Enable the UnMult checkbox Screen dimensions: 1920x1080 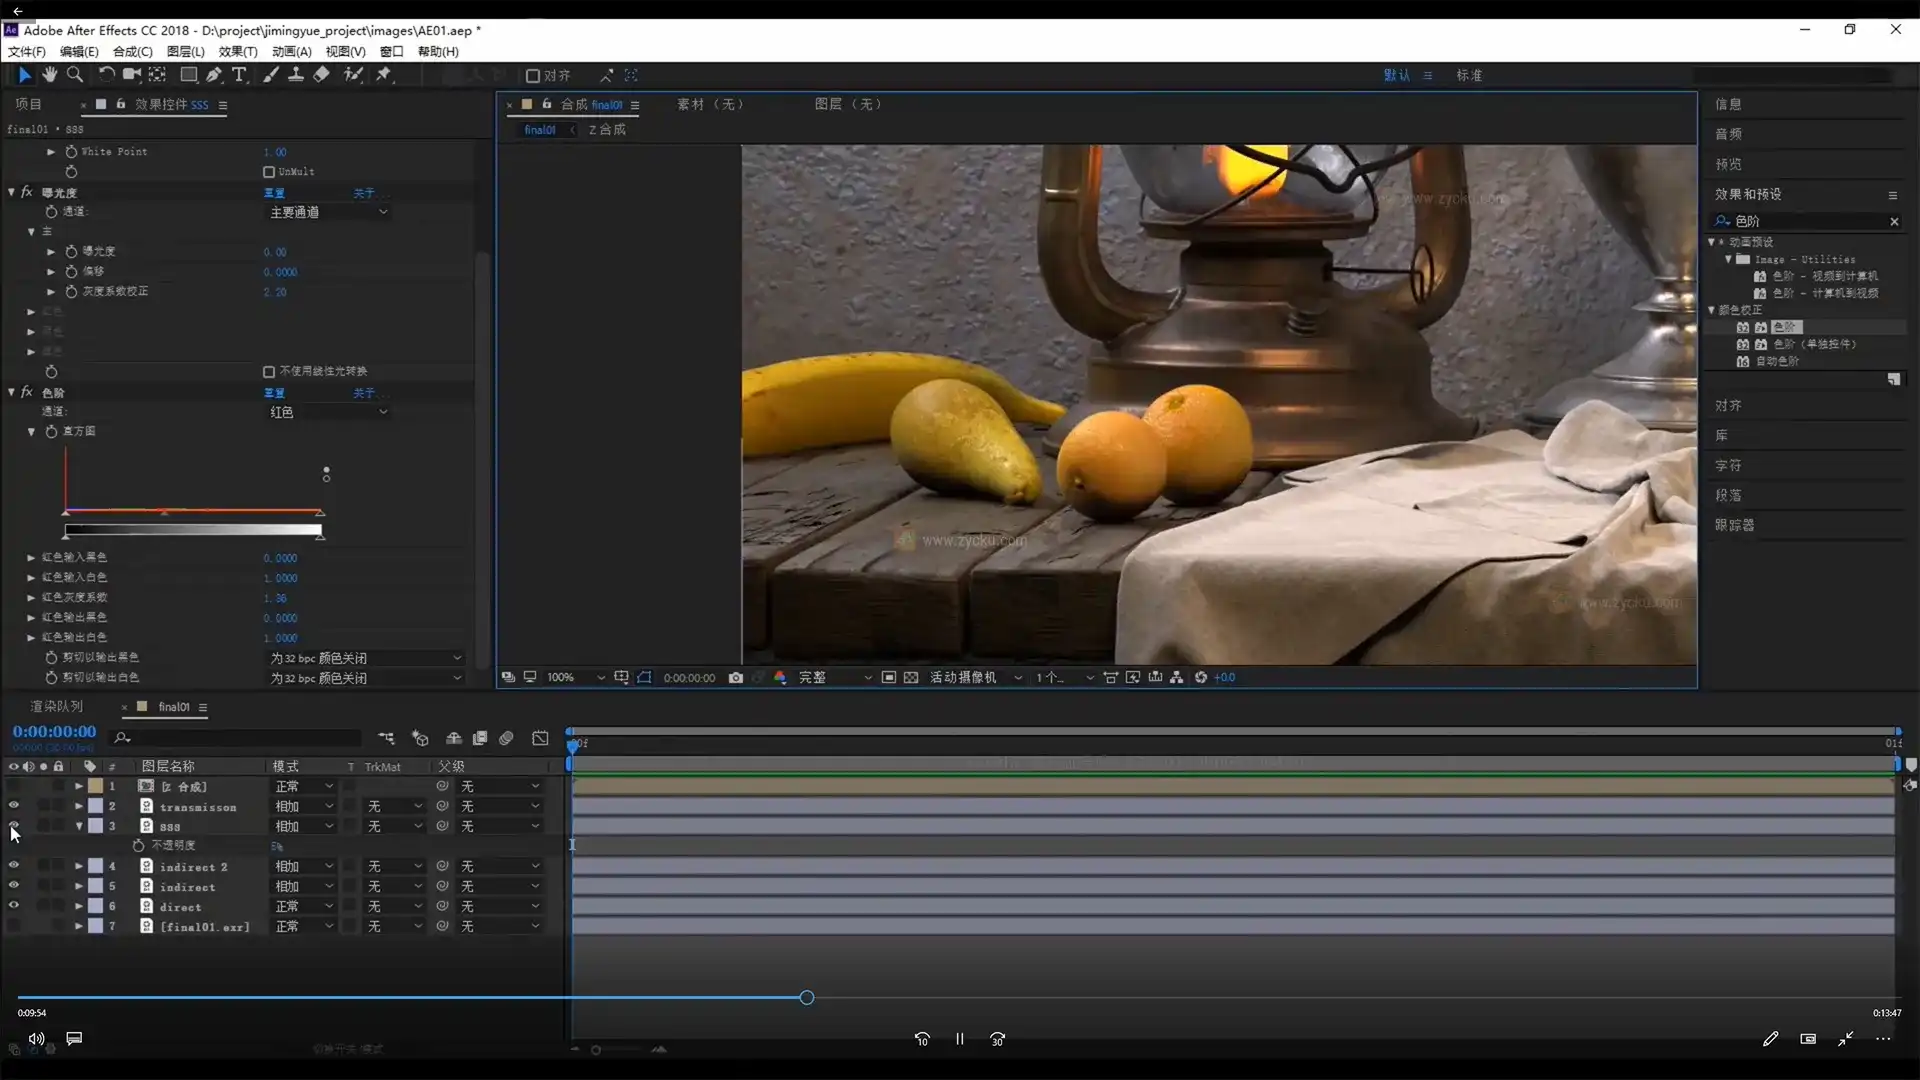(x=269, y=172)
